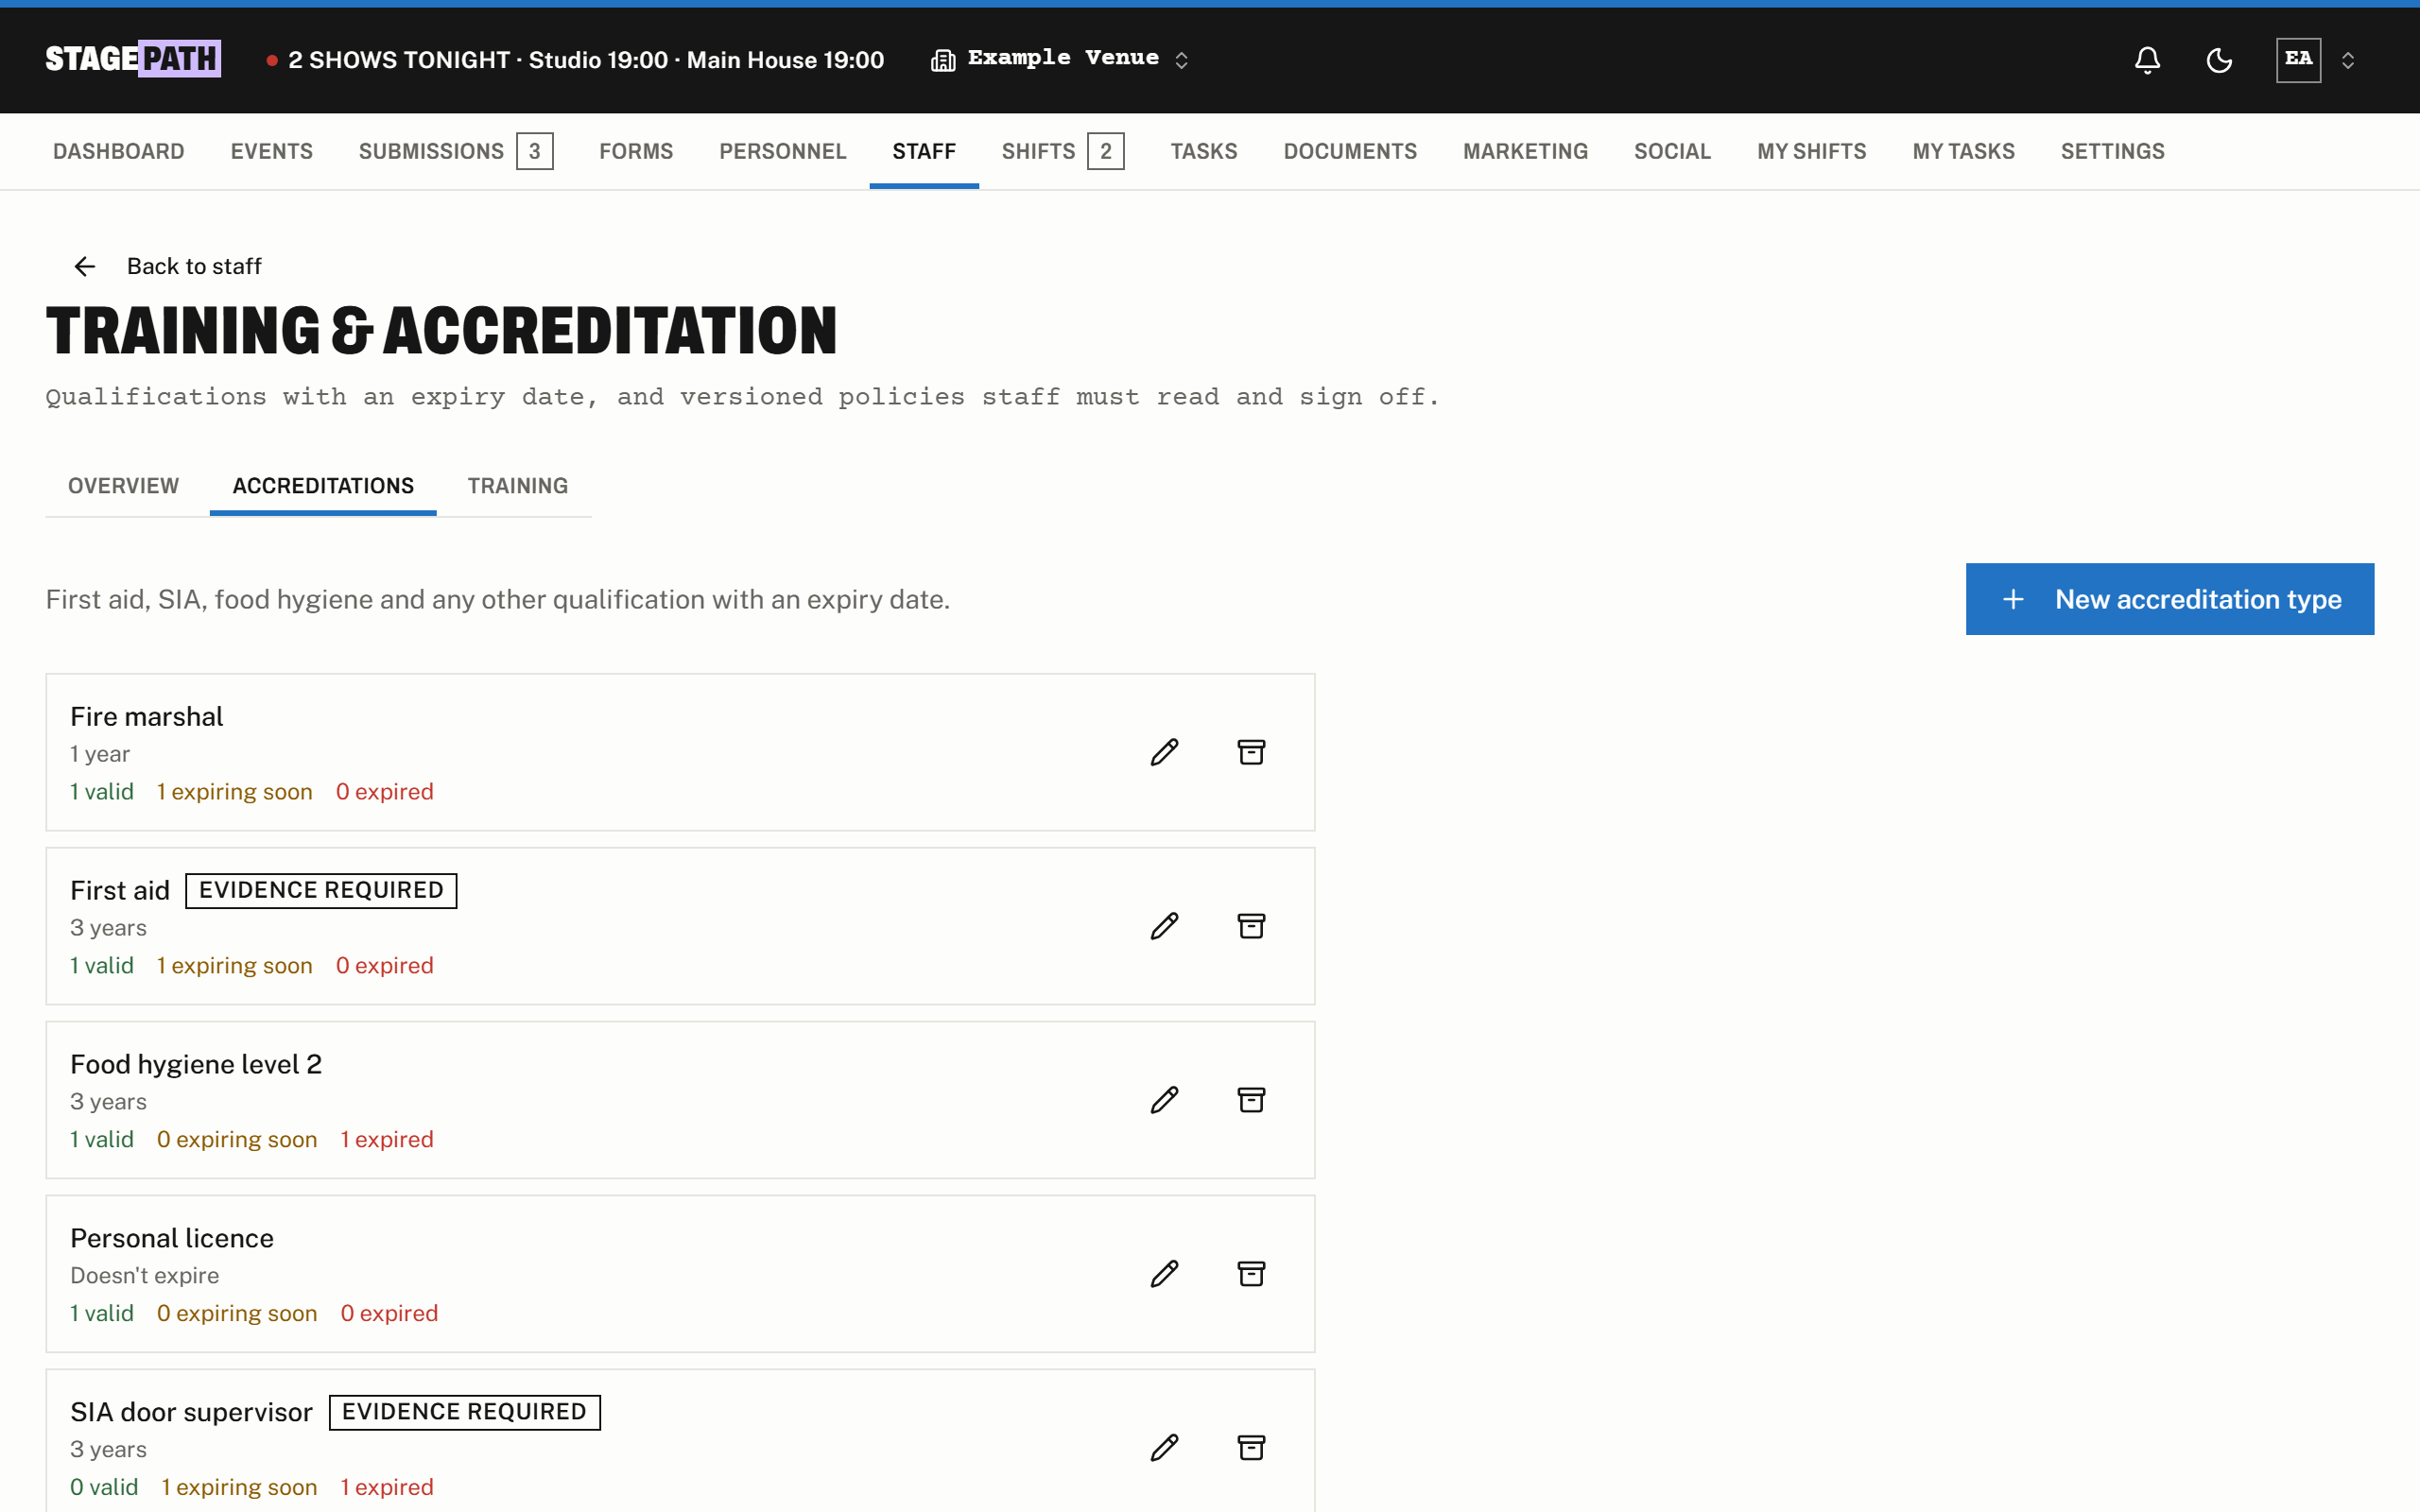Open the EA user account menu

2319,60
